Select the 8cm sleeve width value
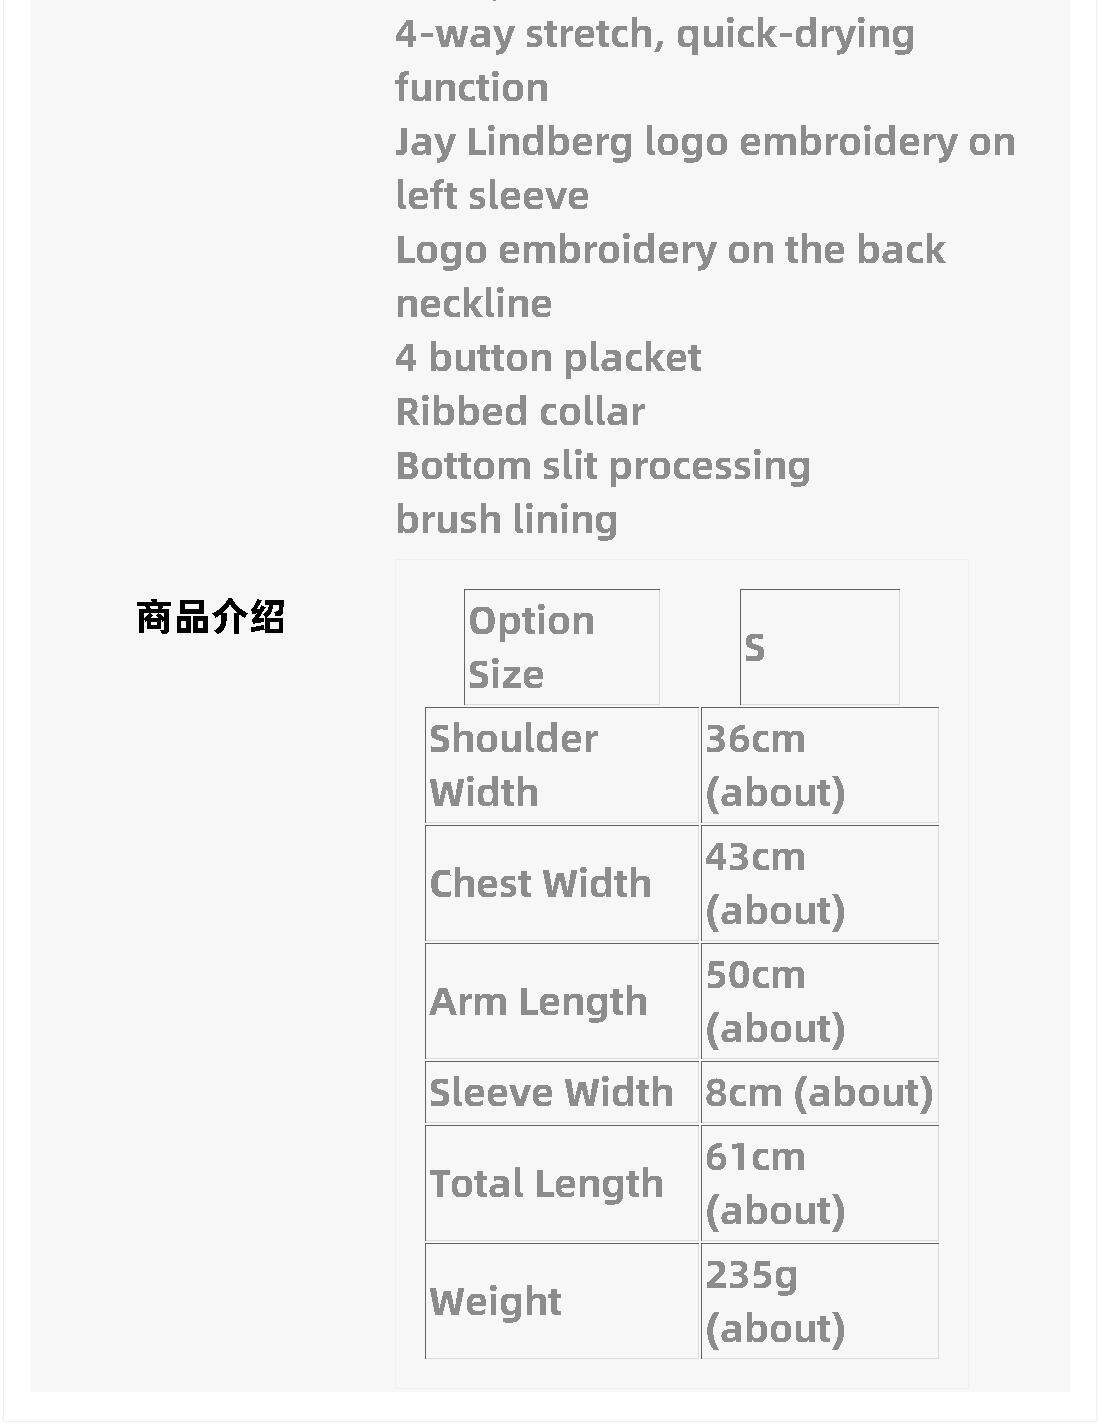Image resolution: width=1100 pixels, height=1425 pixels. click(x=819, y=1092)
